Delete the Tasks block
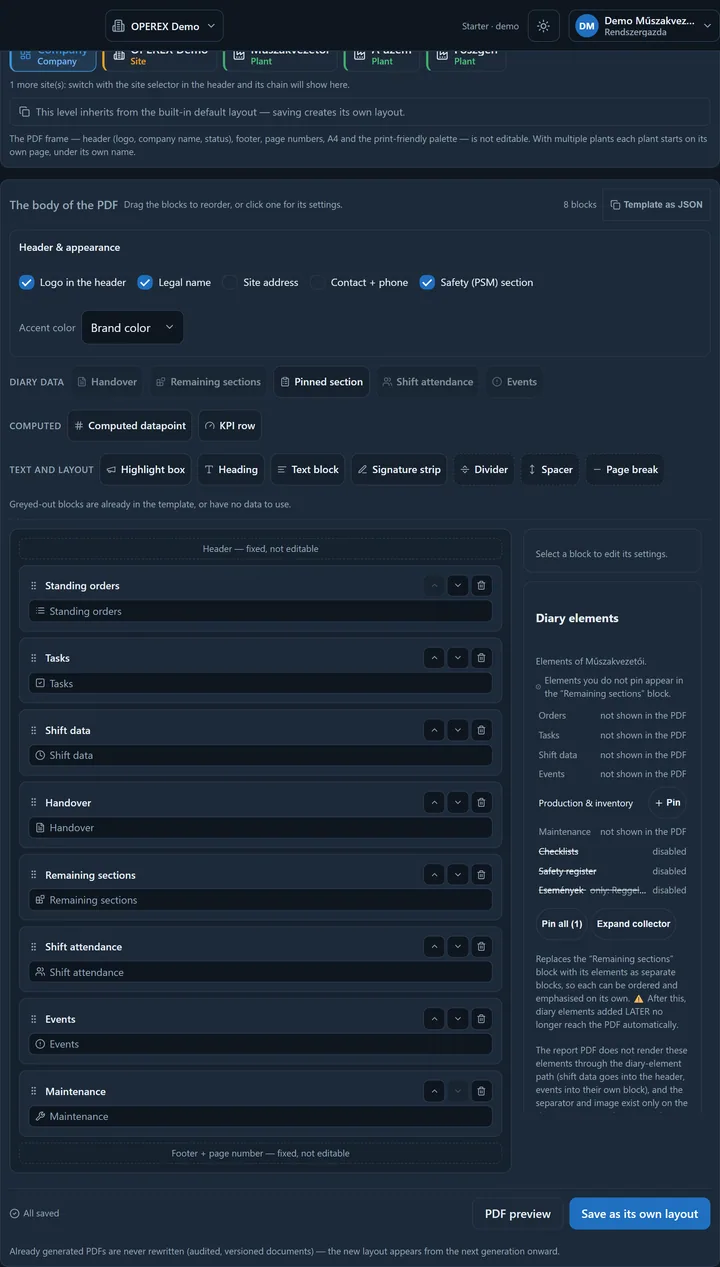 pyautogui.click(x=481, y=658)
